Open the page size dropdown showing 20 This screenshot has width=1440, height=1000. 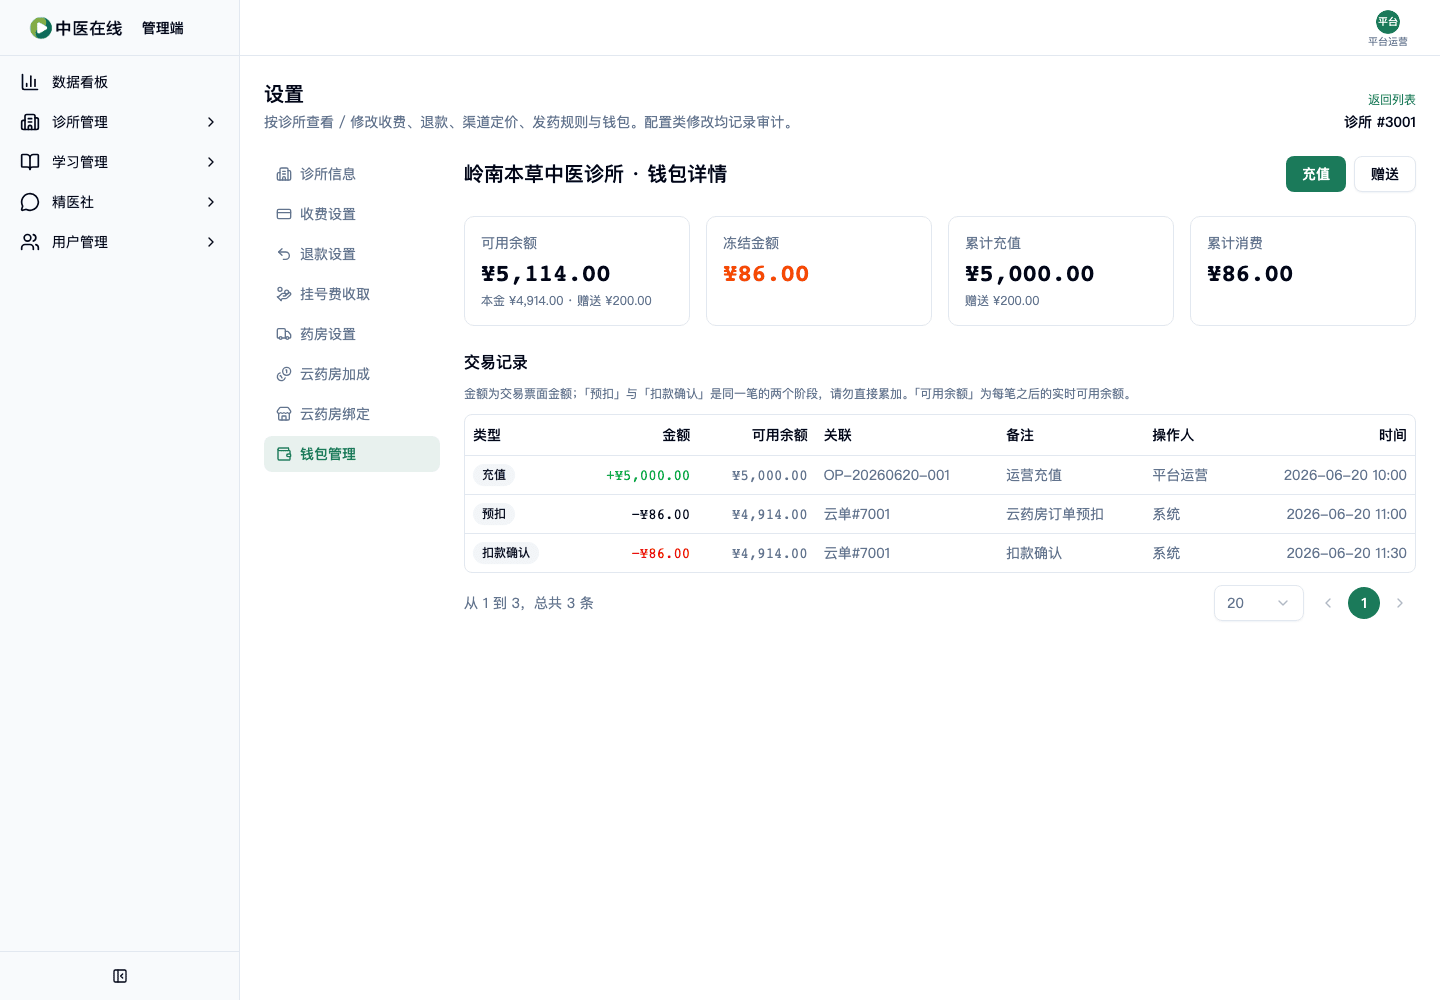click(1259, 603)
